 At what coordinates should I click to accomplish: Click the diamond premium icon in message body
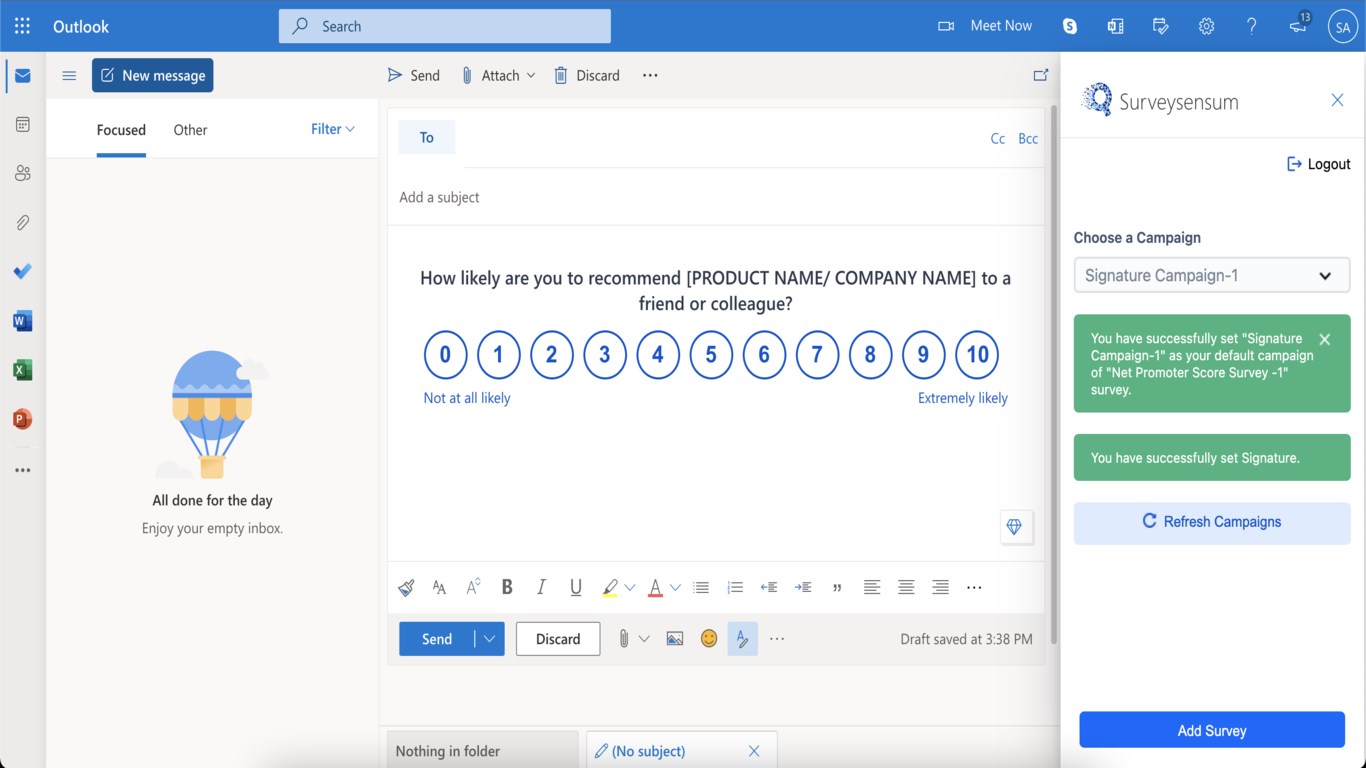coord(1014,527)
